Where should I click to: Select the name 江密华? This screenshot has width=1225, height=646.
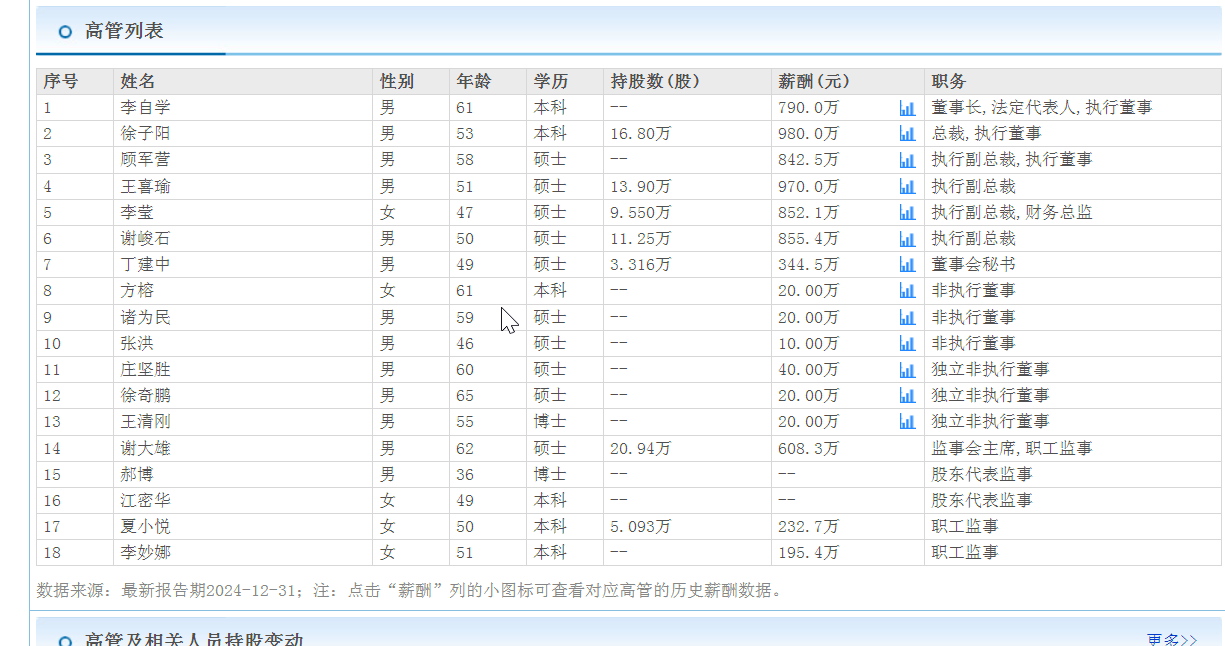(x=146, y=501)
